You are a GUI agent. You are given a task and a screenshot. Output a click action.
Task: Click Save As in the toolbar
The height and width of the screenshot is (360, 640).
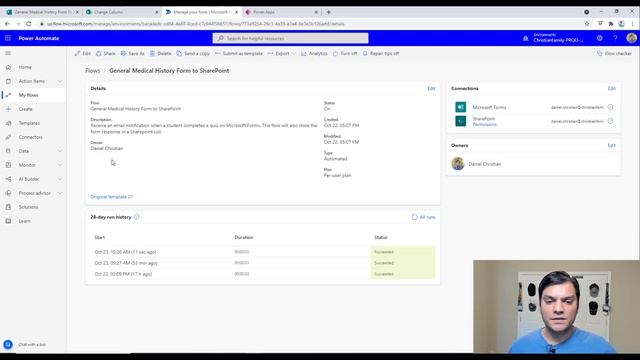pos(132,53)
